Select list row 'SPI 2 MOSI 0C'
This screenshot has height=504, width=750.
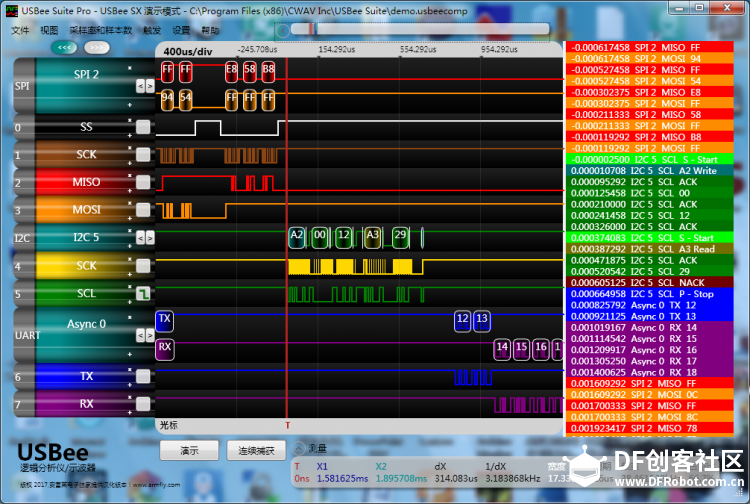coord(650,394)
